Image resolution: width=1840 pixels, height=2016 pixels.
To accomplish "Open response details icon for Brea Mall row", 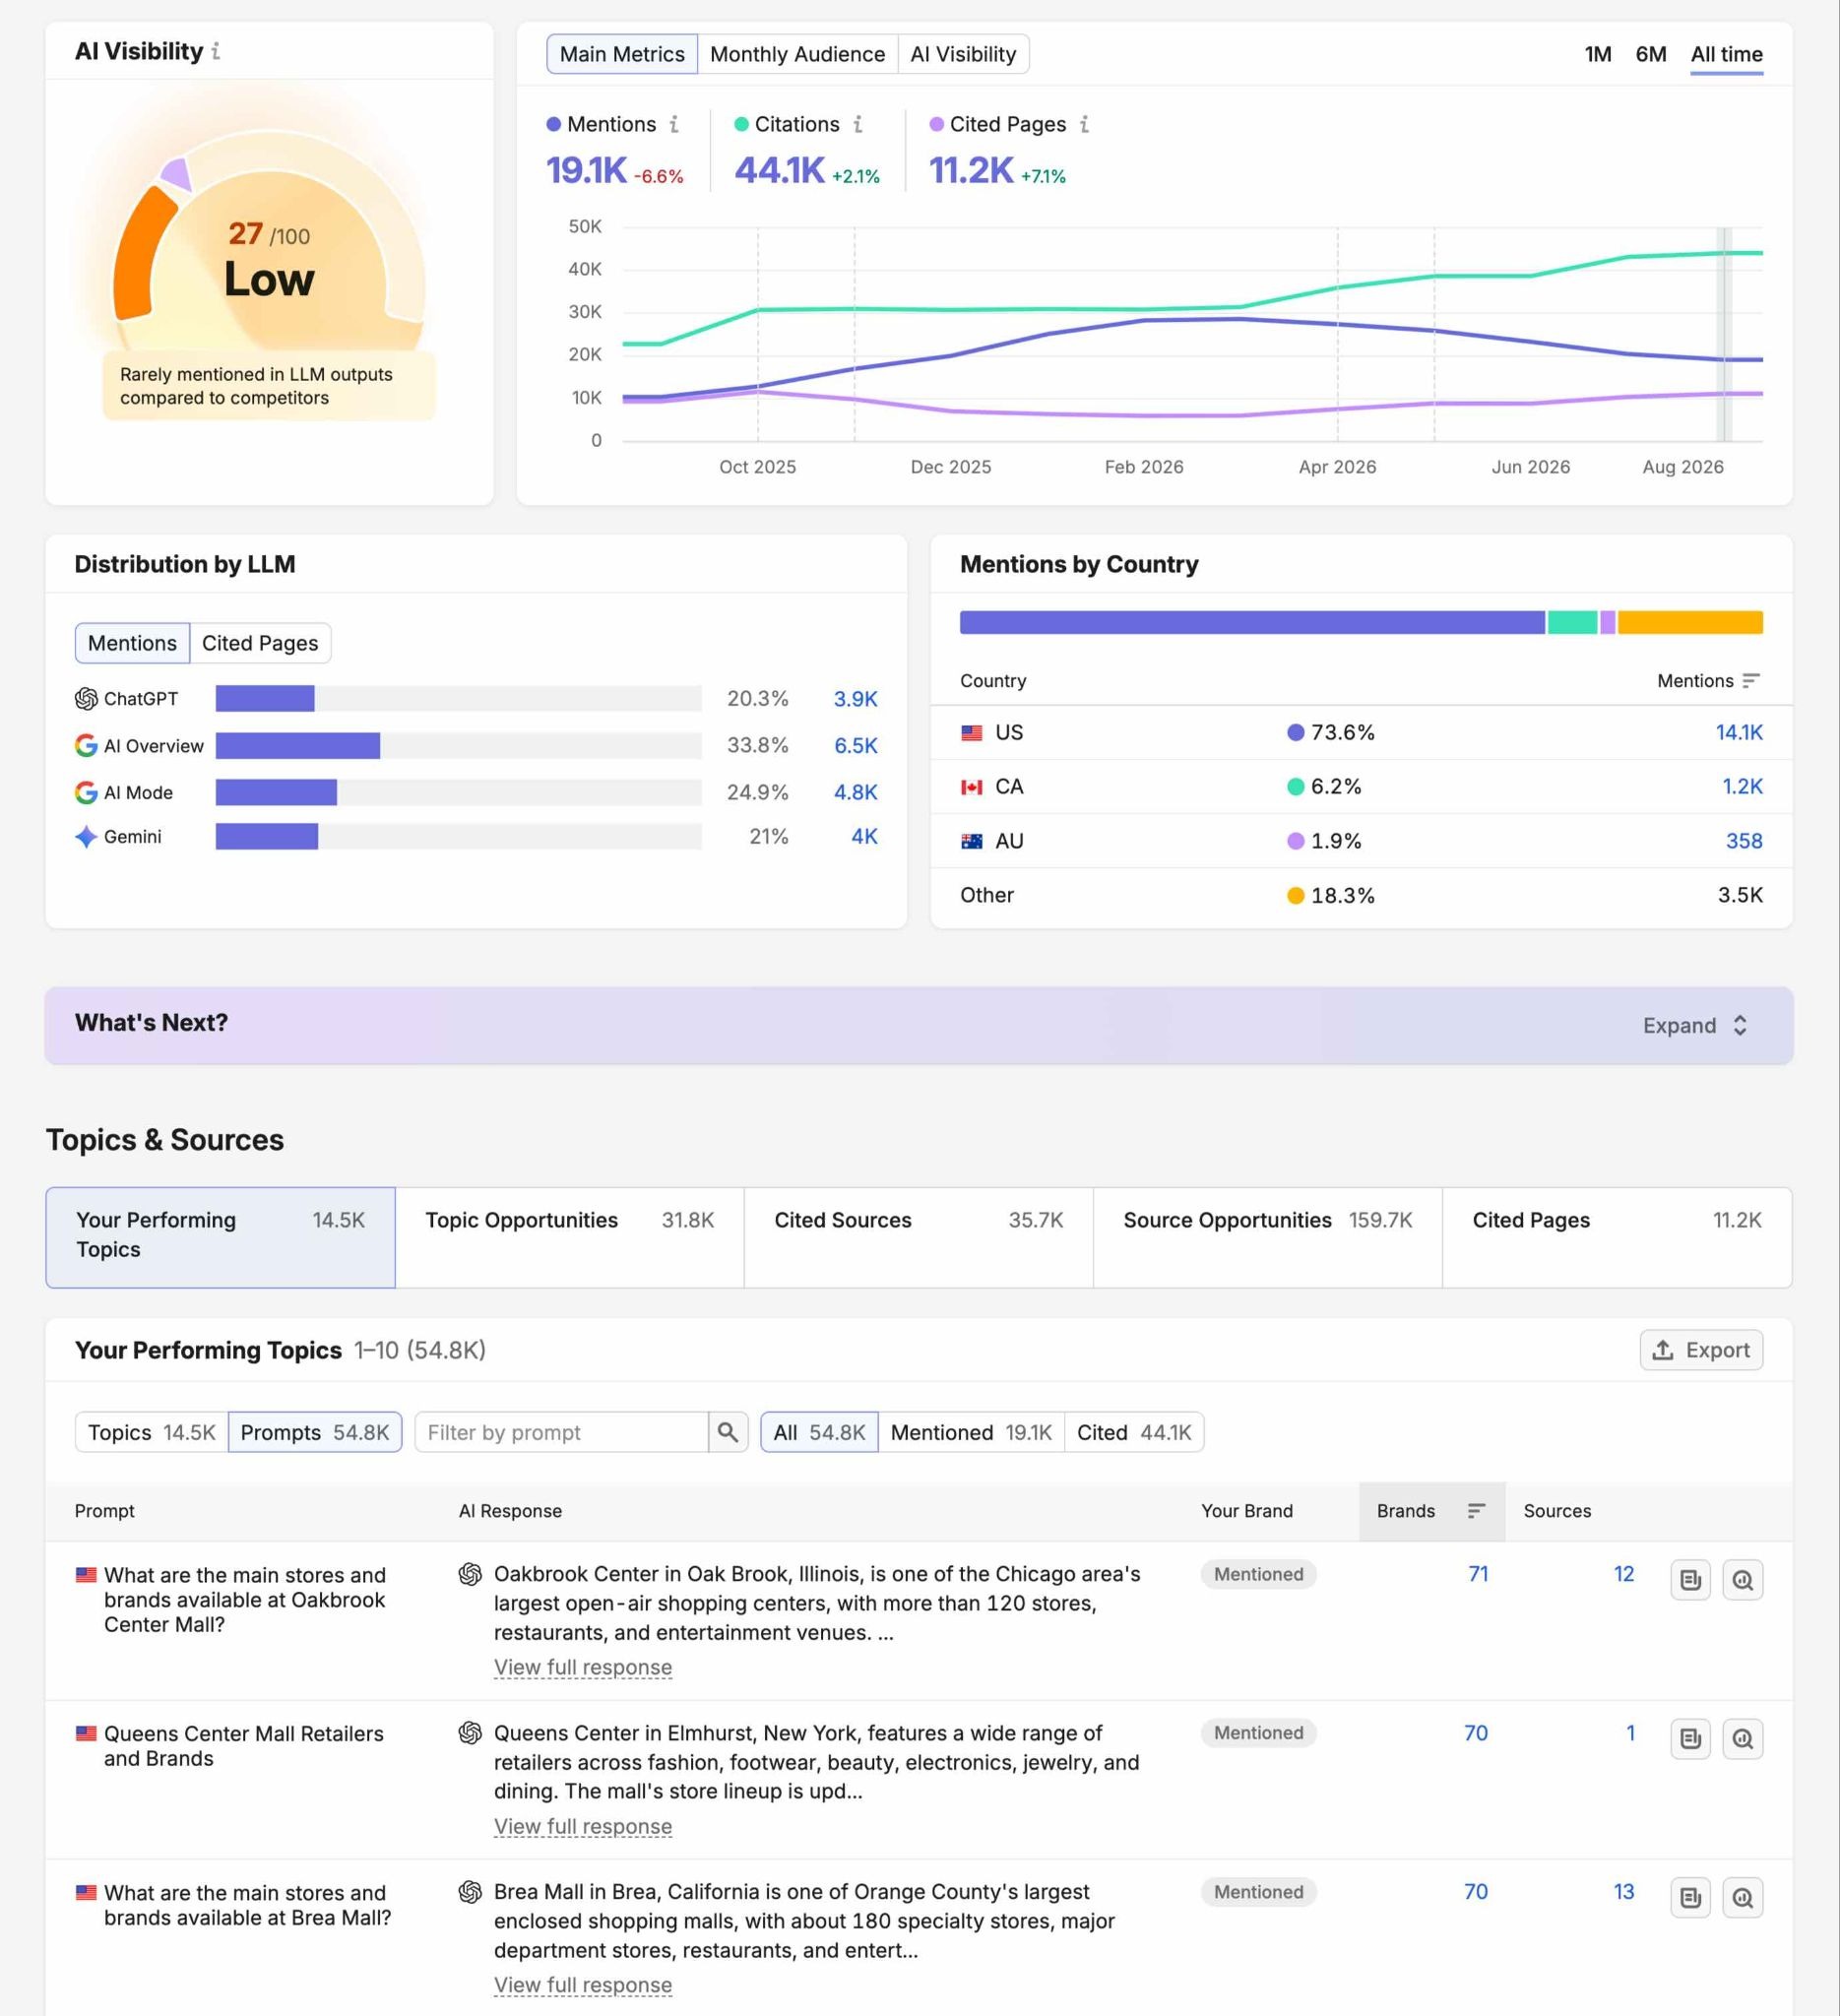I will click(1690, 1898).
